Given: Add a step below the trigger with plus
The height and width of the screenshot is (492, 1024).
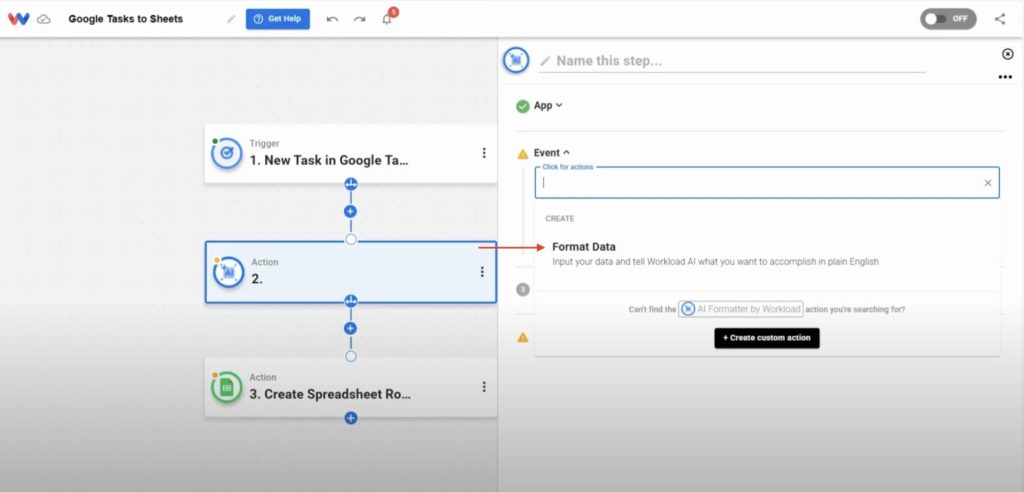Looking at the screenshot, I should point(351,212).
